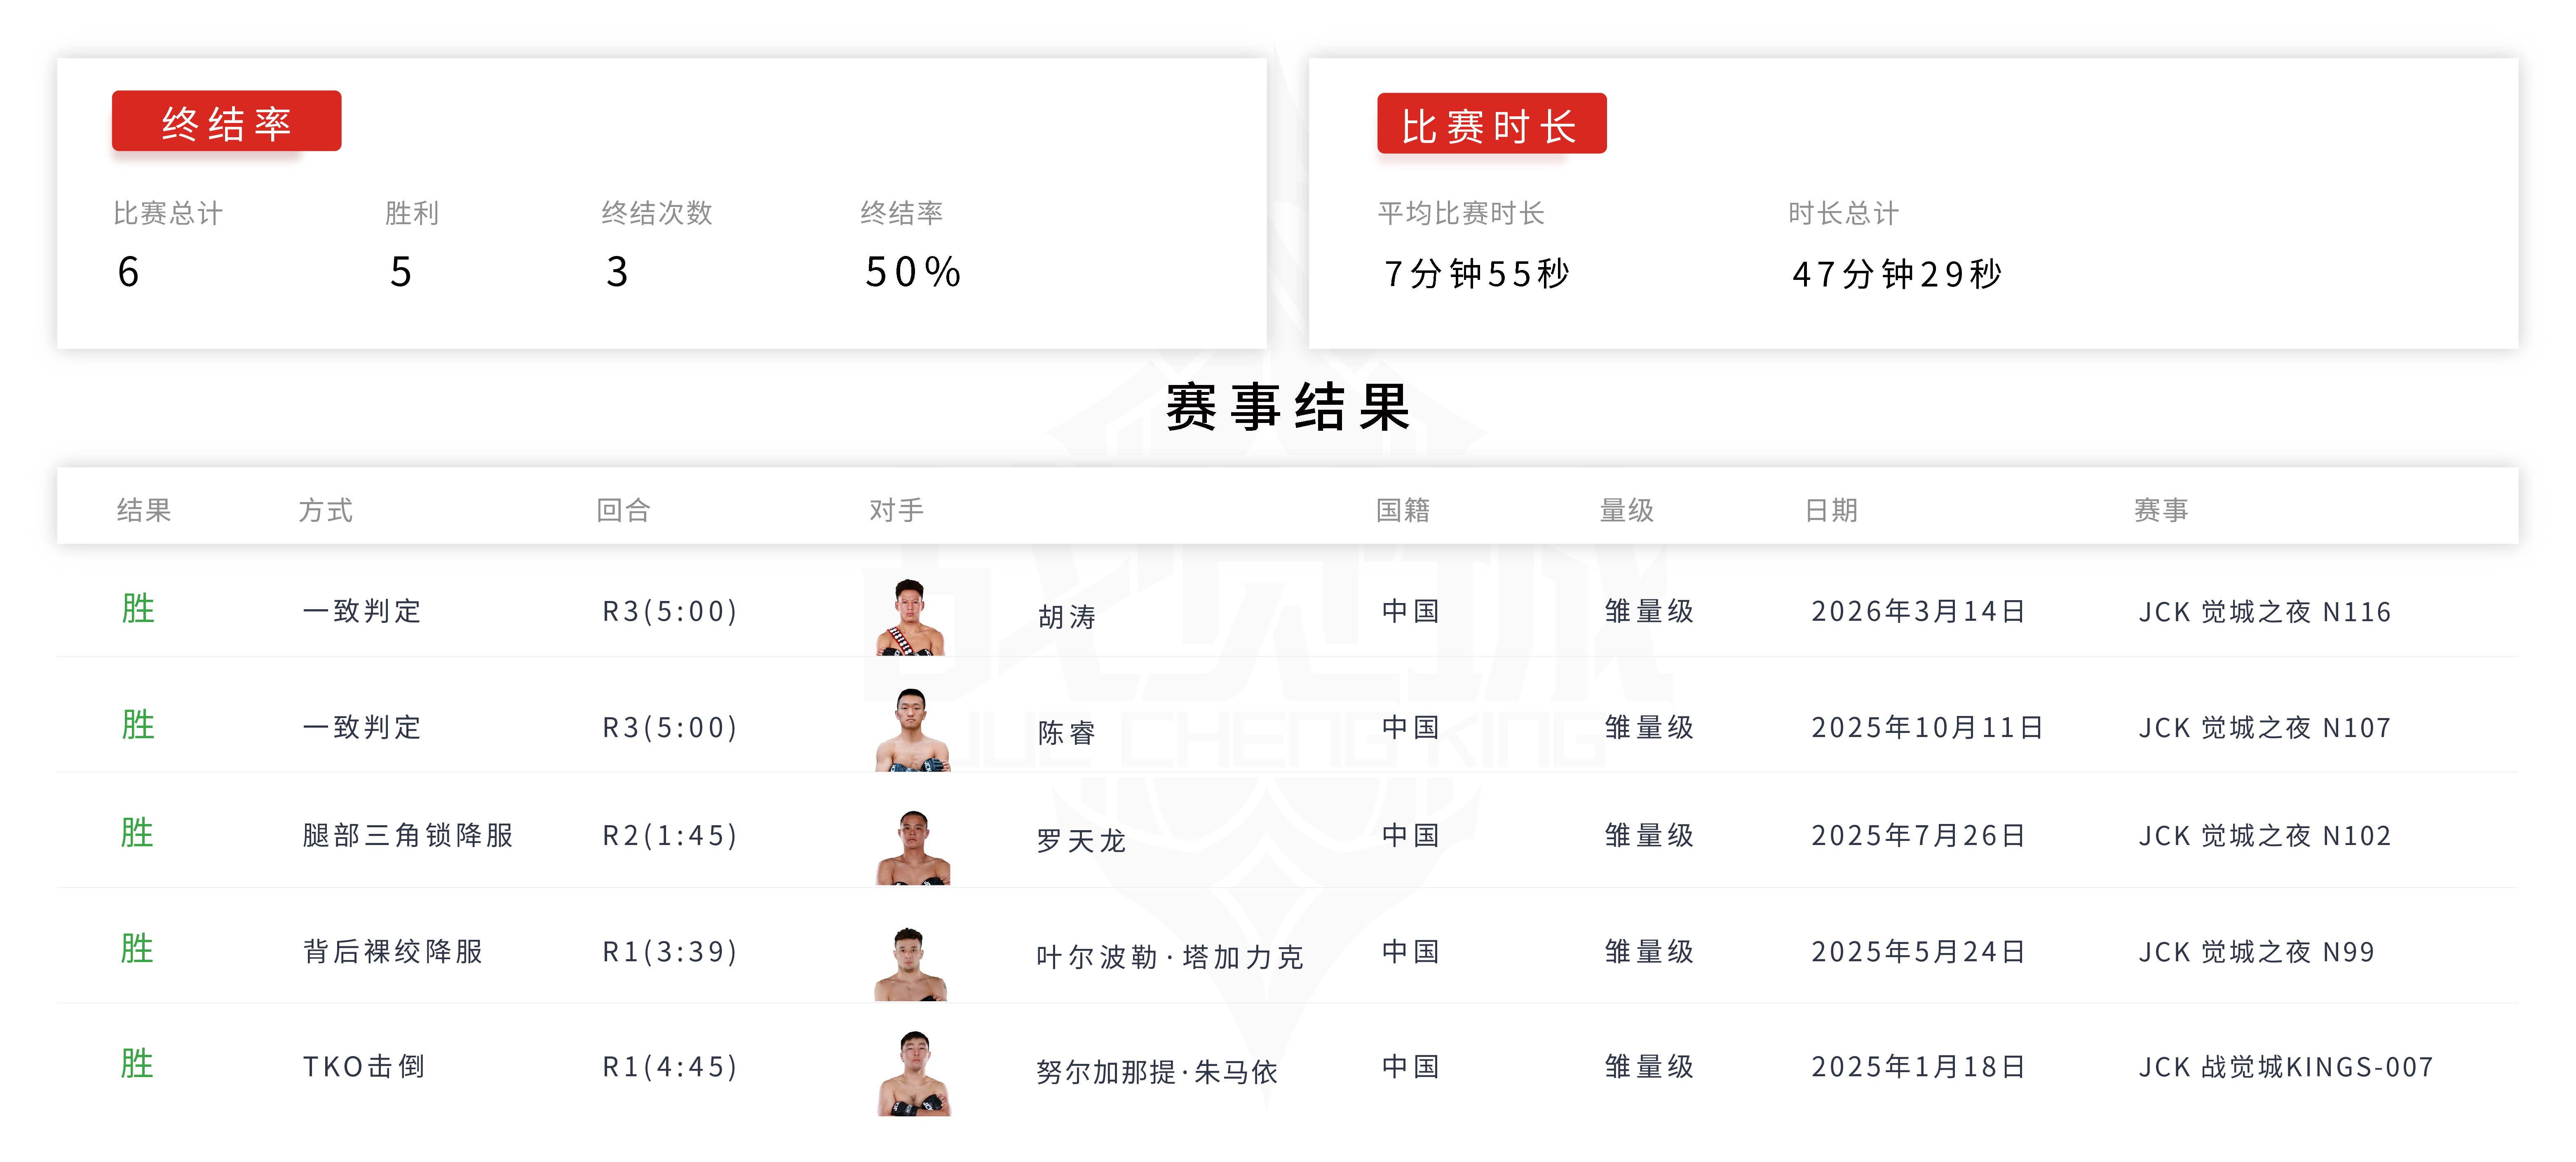Click the 结果 column header
This screenshot has width=2576, height=1162.
144,510
